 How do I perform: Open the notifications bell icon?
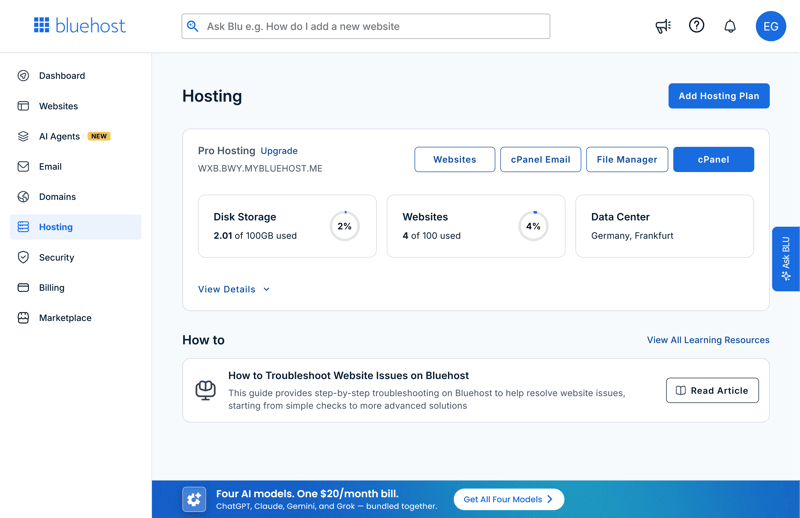[730, 26]
